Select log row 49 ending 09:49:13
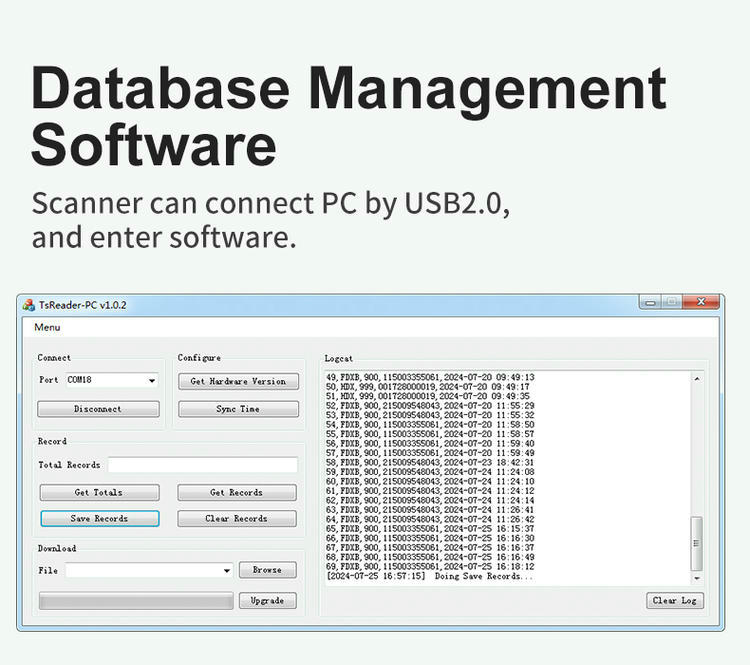 click(x=430, y=377)
